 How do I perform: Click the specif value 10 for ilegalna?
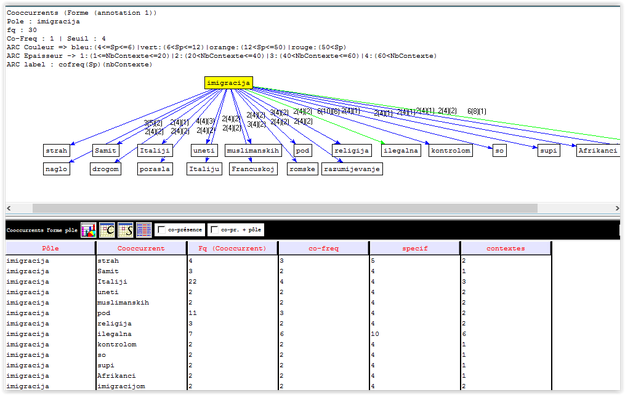tap(415, 334)
